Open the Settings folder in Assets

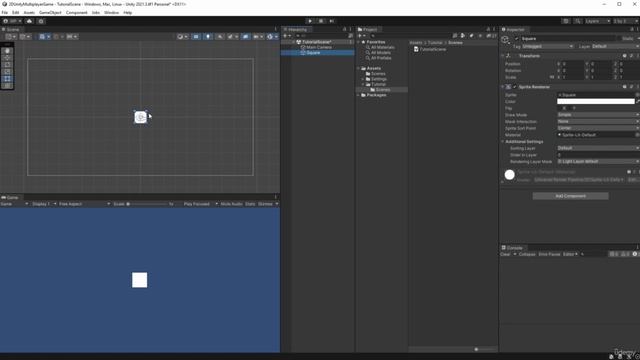[378, 79]
